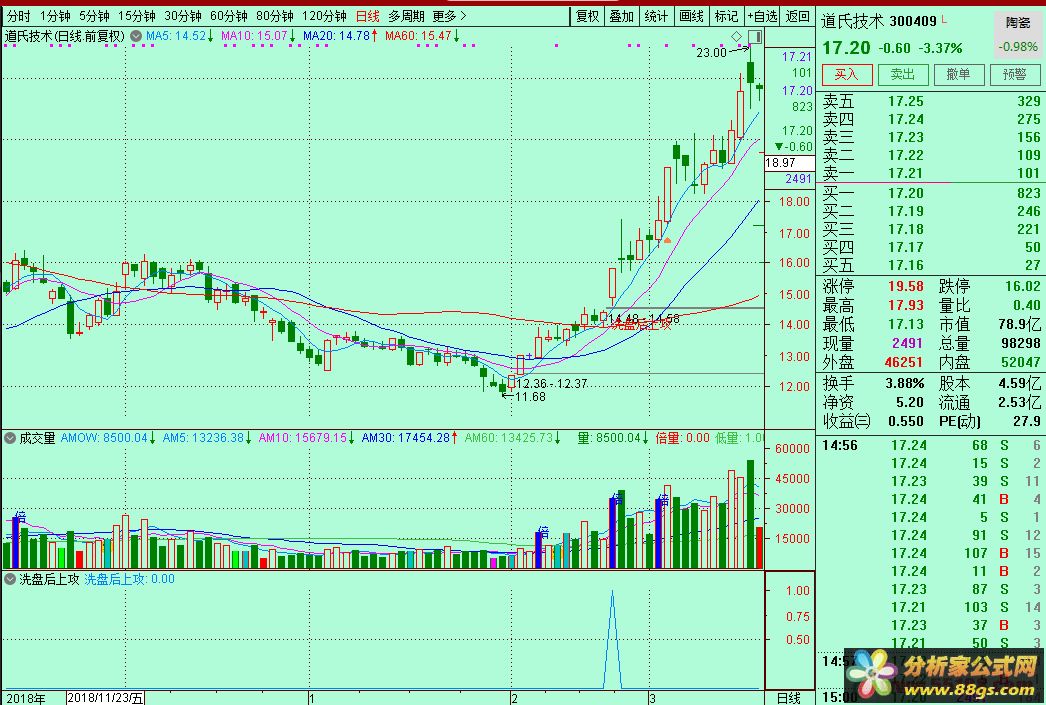Click the 23.00 high price annotation
The width and height of the screenshot is (1046, 705).
[x=711, y=53]
